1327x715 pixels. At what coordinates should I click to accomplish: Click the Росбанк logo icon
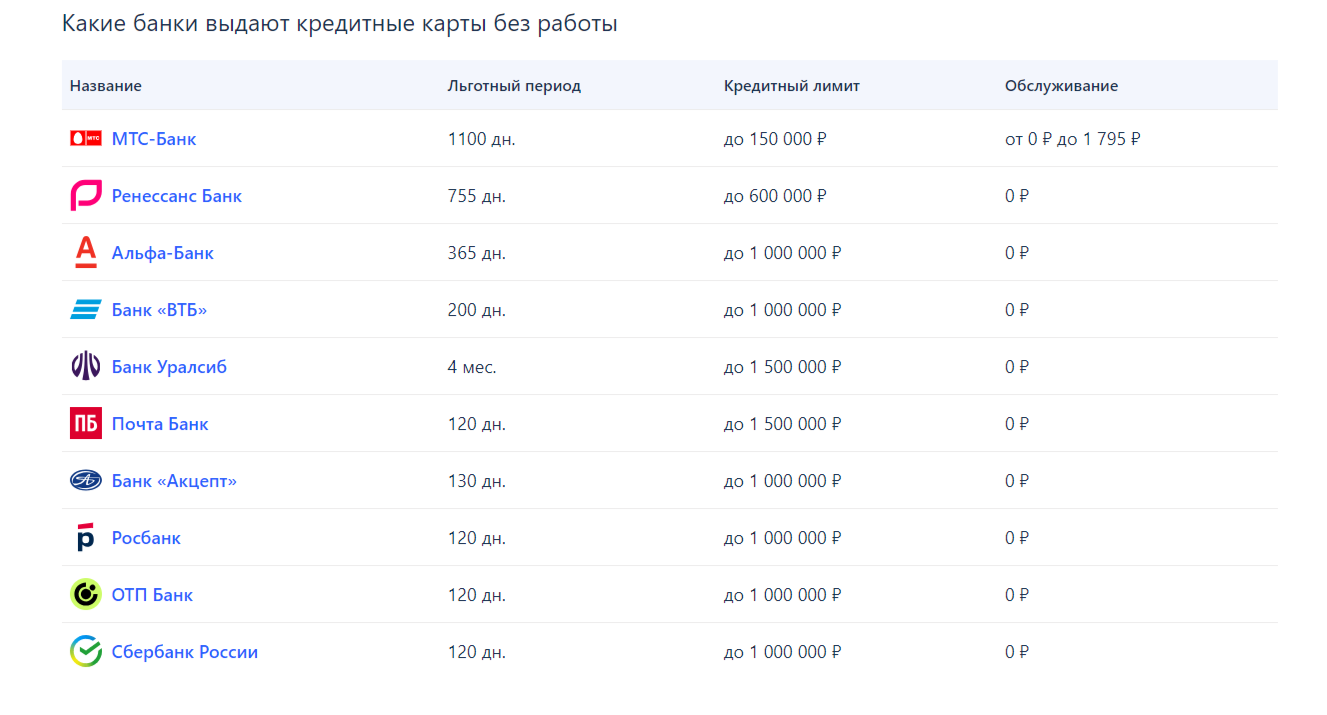pos(86,538)
